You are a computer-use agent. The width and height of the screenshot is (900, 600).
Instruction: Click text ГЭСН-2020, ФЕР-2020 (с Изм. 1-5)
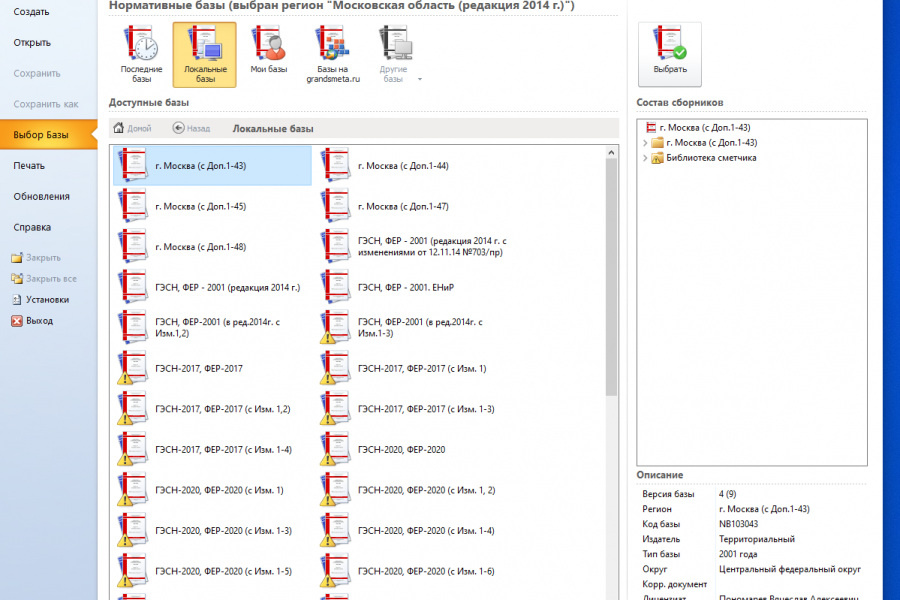tap(223, 571)
